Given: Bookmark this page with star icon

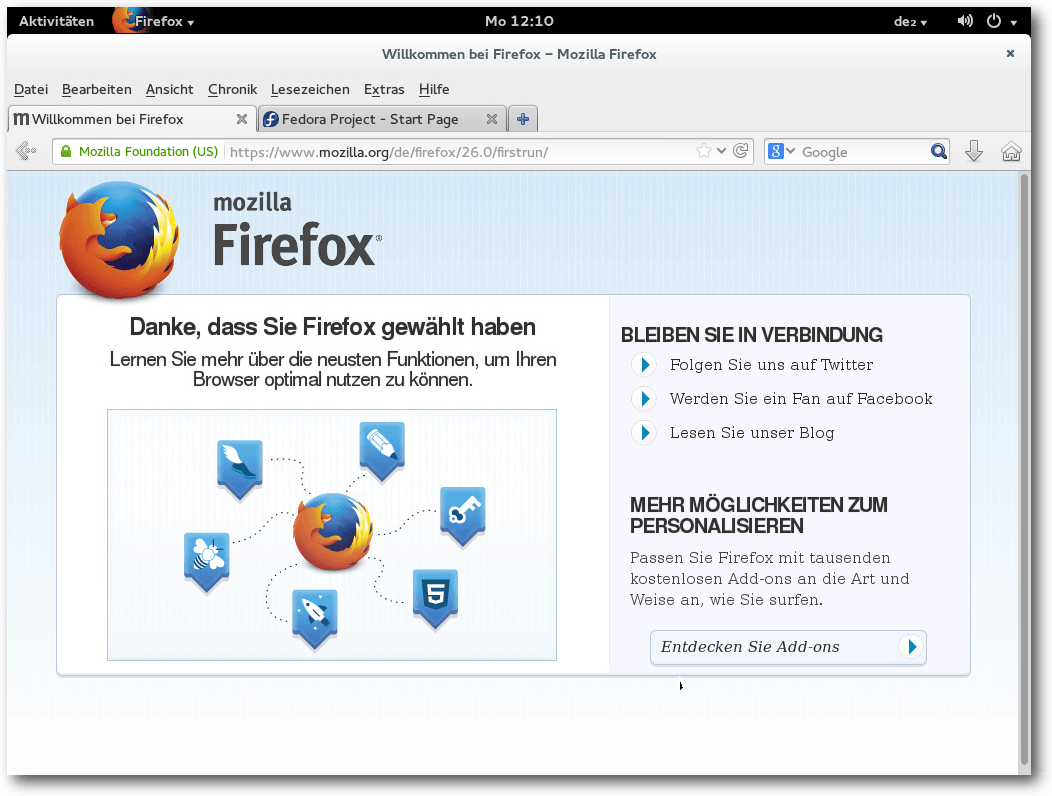Looking at the screenshot, I should pyautogui.click(x=704, y=151).
